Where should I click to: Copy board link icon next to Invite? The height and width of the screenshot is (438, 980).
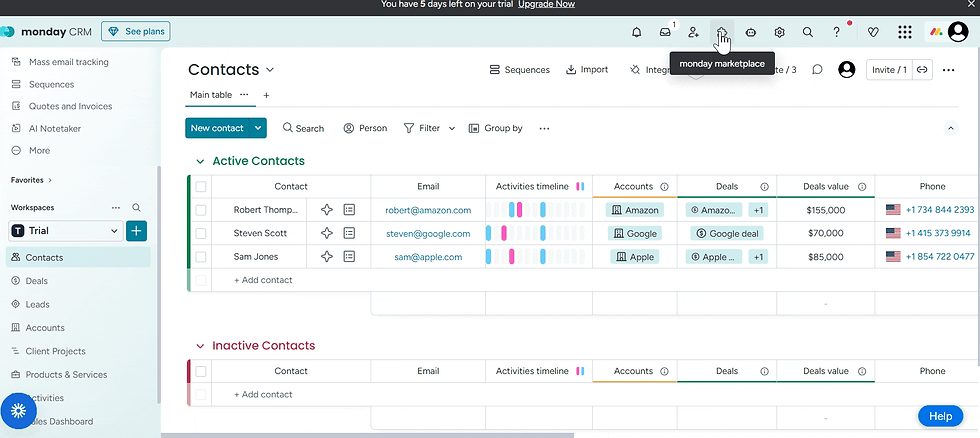point(922,70)
